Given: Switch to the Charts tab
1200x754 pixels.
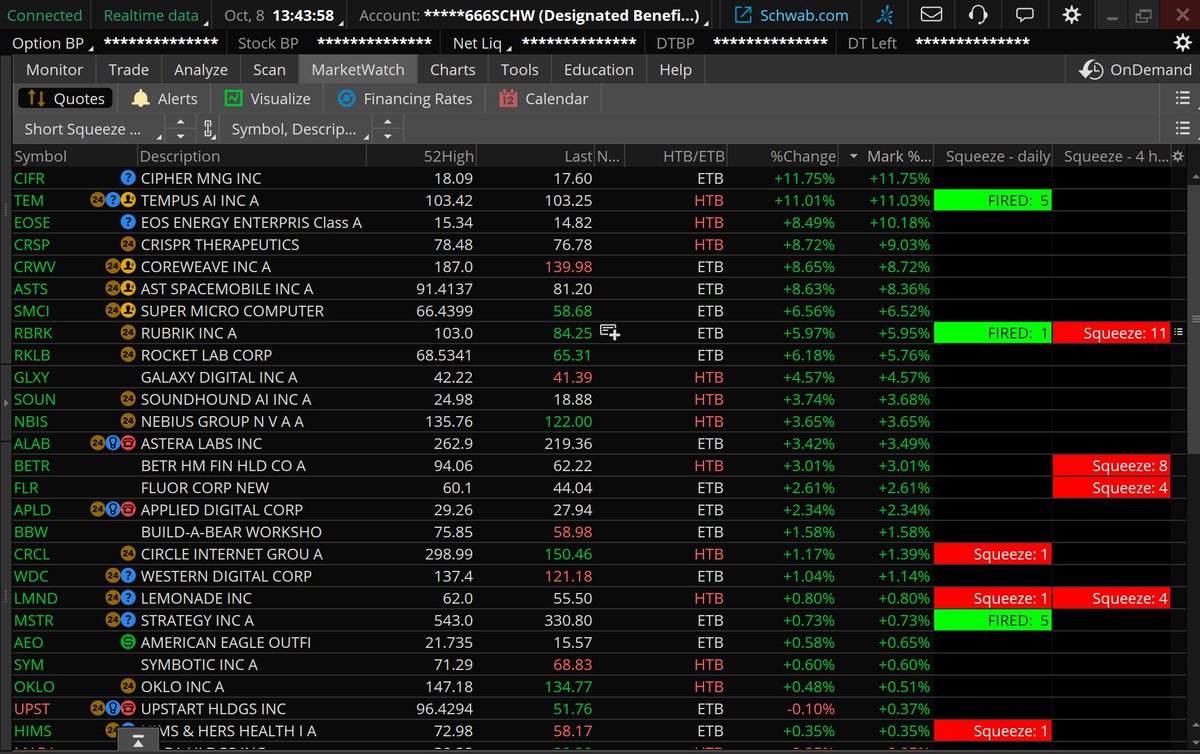Looking at the screenshot, I should (452, 70).
